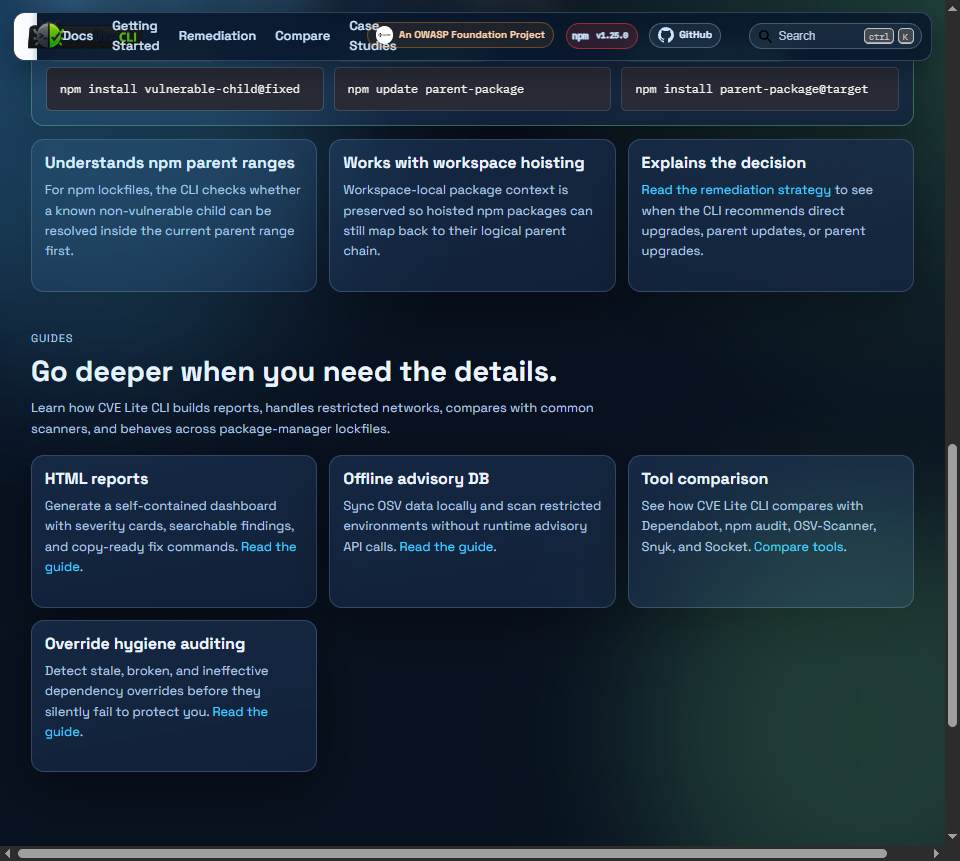Click the scroll-right arrow

coord(936,854)
